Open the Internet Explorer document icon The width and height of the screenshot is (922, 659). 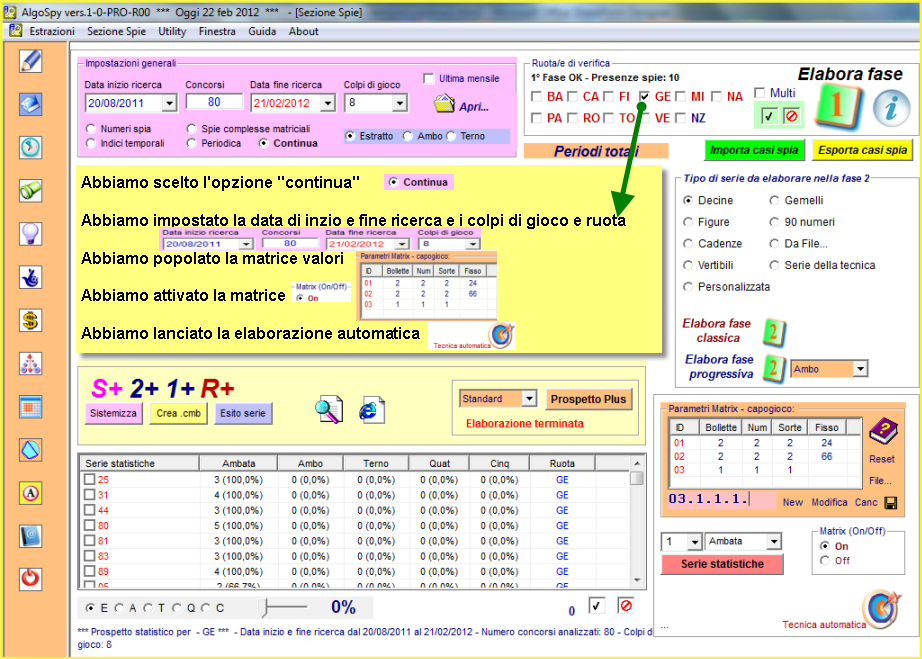[x=372, y=410]
